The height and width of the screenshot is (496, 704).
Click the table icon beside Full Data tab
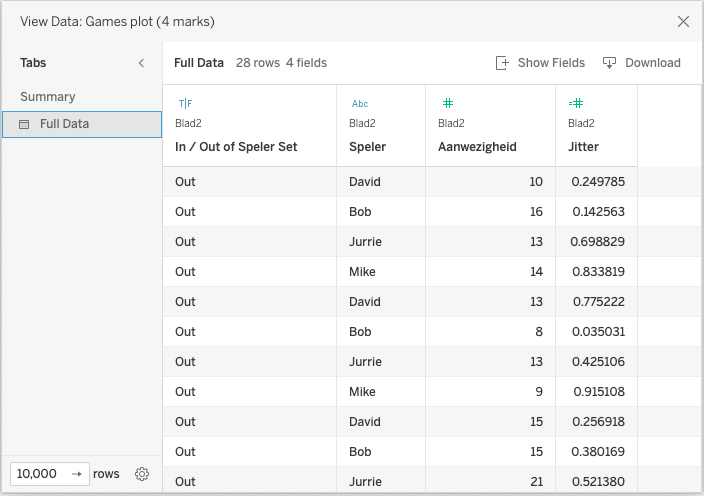(x=25, y=124)
